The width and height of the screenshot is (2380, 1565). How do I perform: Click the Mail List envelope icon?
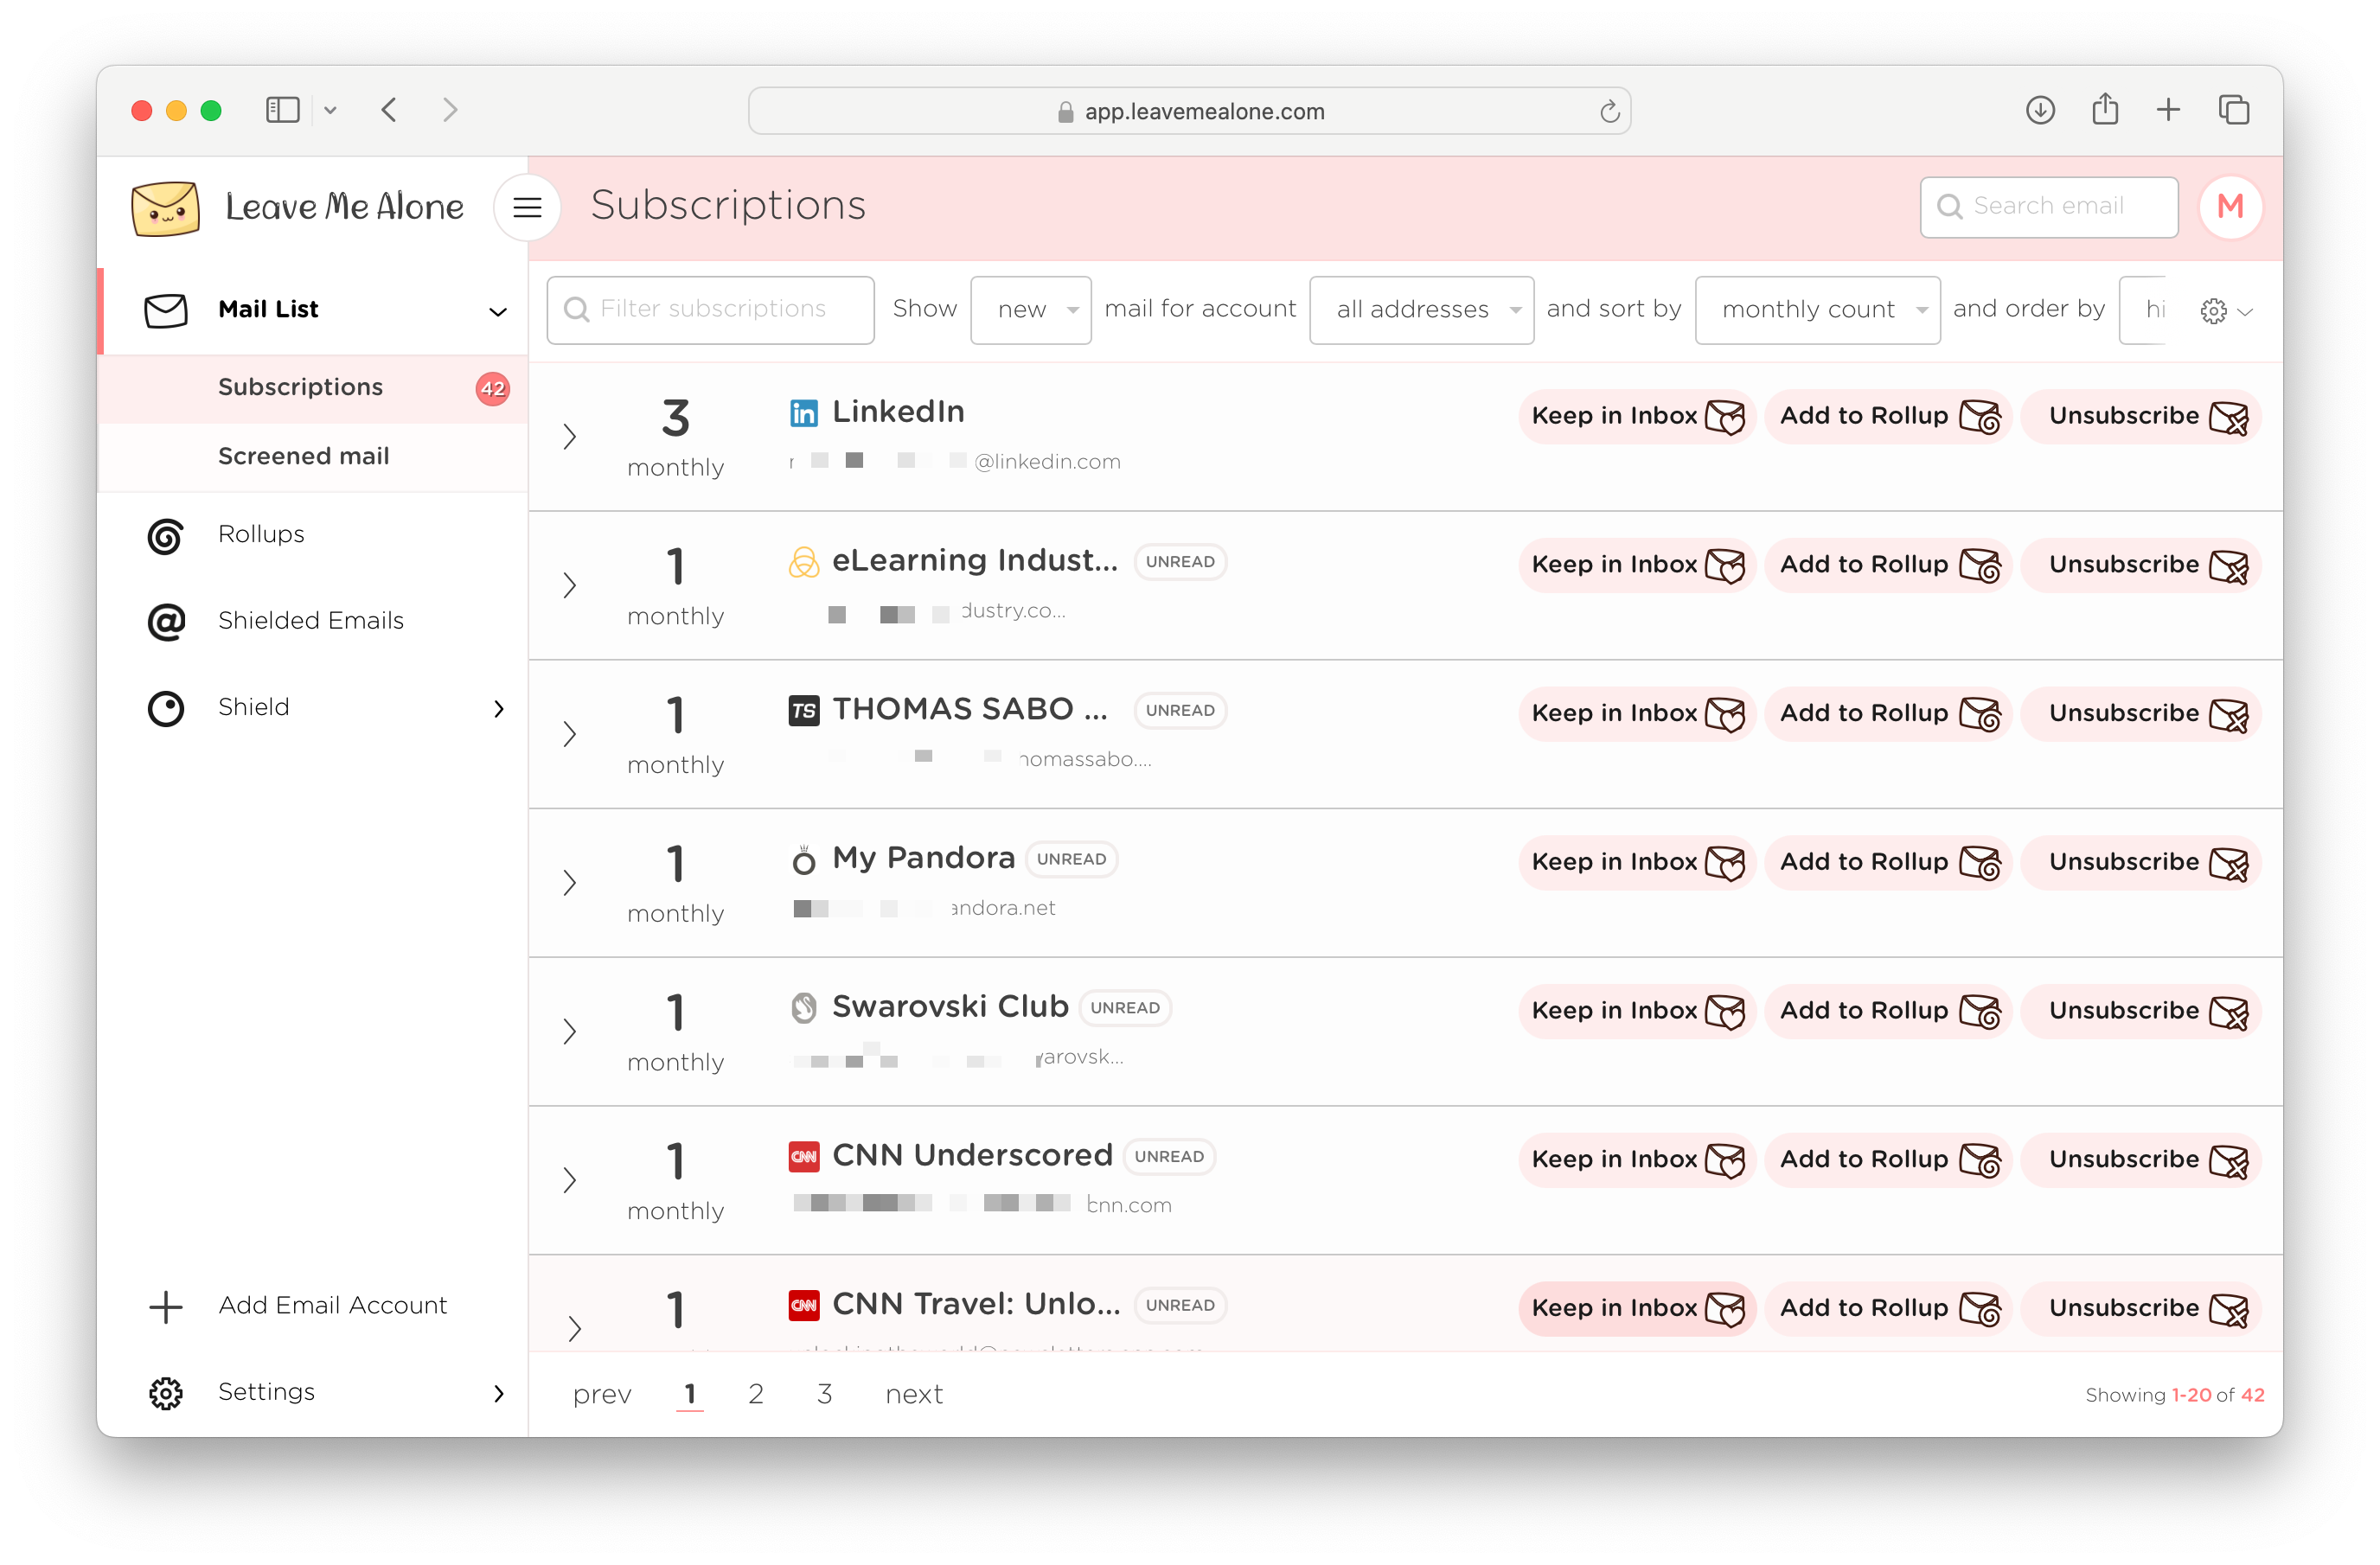pos(166,311)
